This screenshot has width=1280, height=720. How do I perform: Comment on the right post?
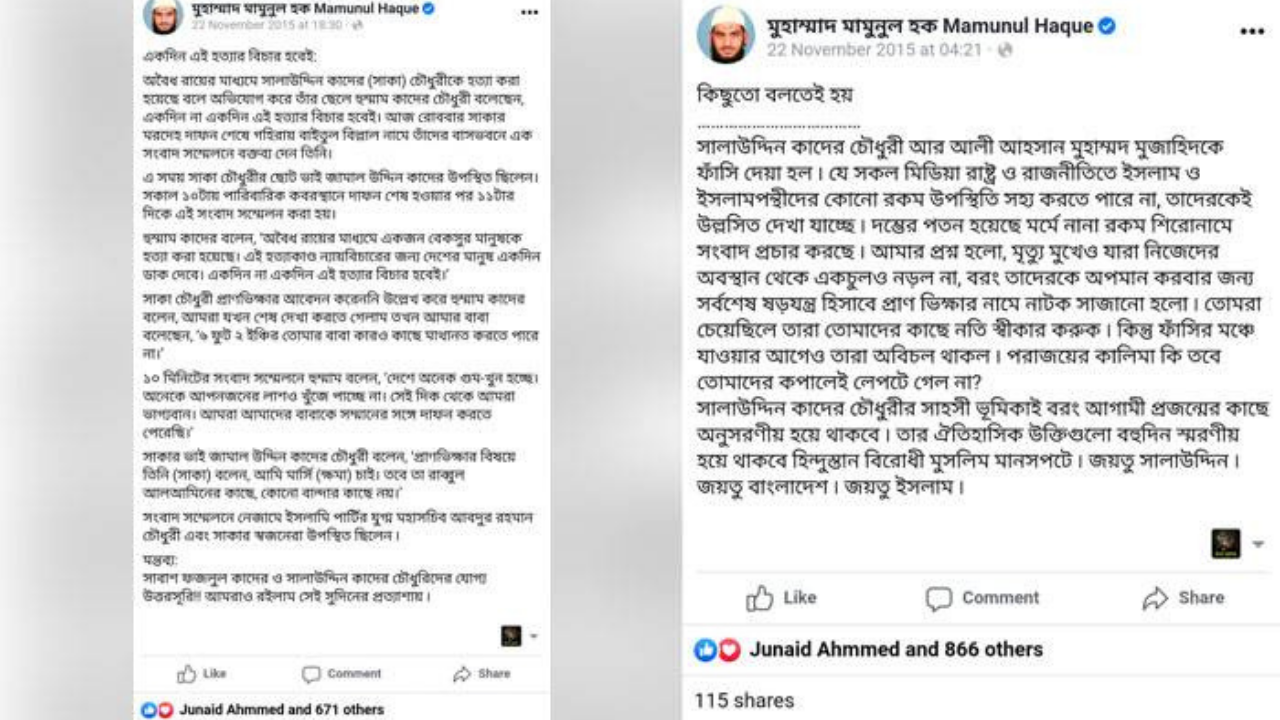click(x=982, y=598)
